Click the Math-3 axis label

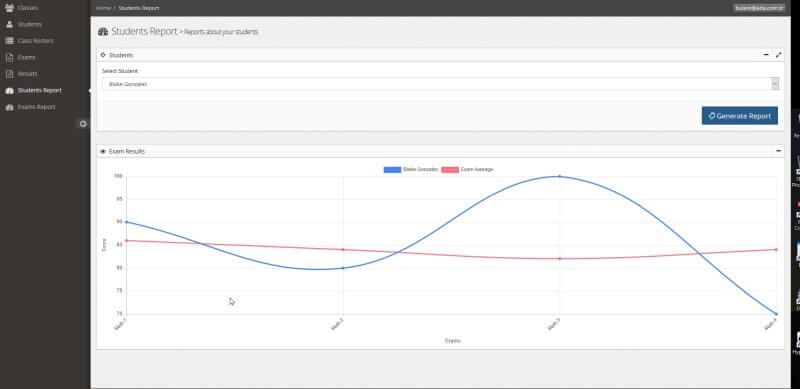pos(554,324)
